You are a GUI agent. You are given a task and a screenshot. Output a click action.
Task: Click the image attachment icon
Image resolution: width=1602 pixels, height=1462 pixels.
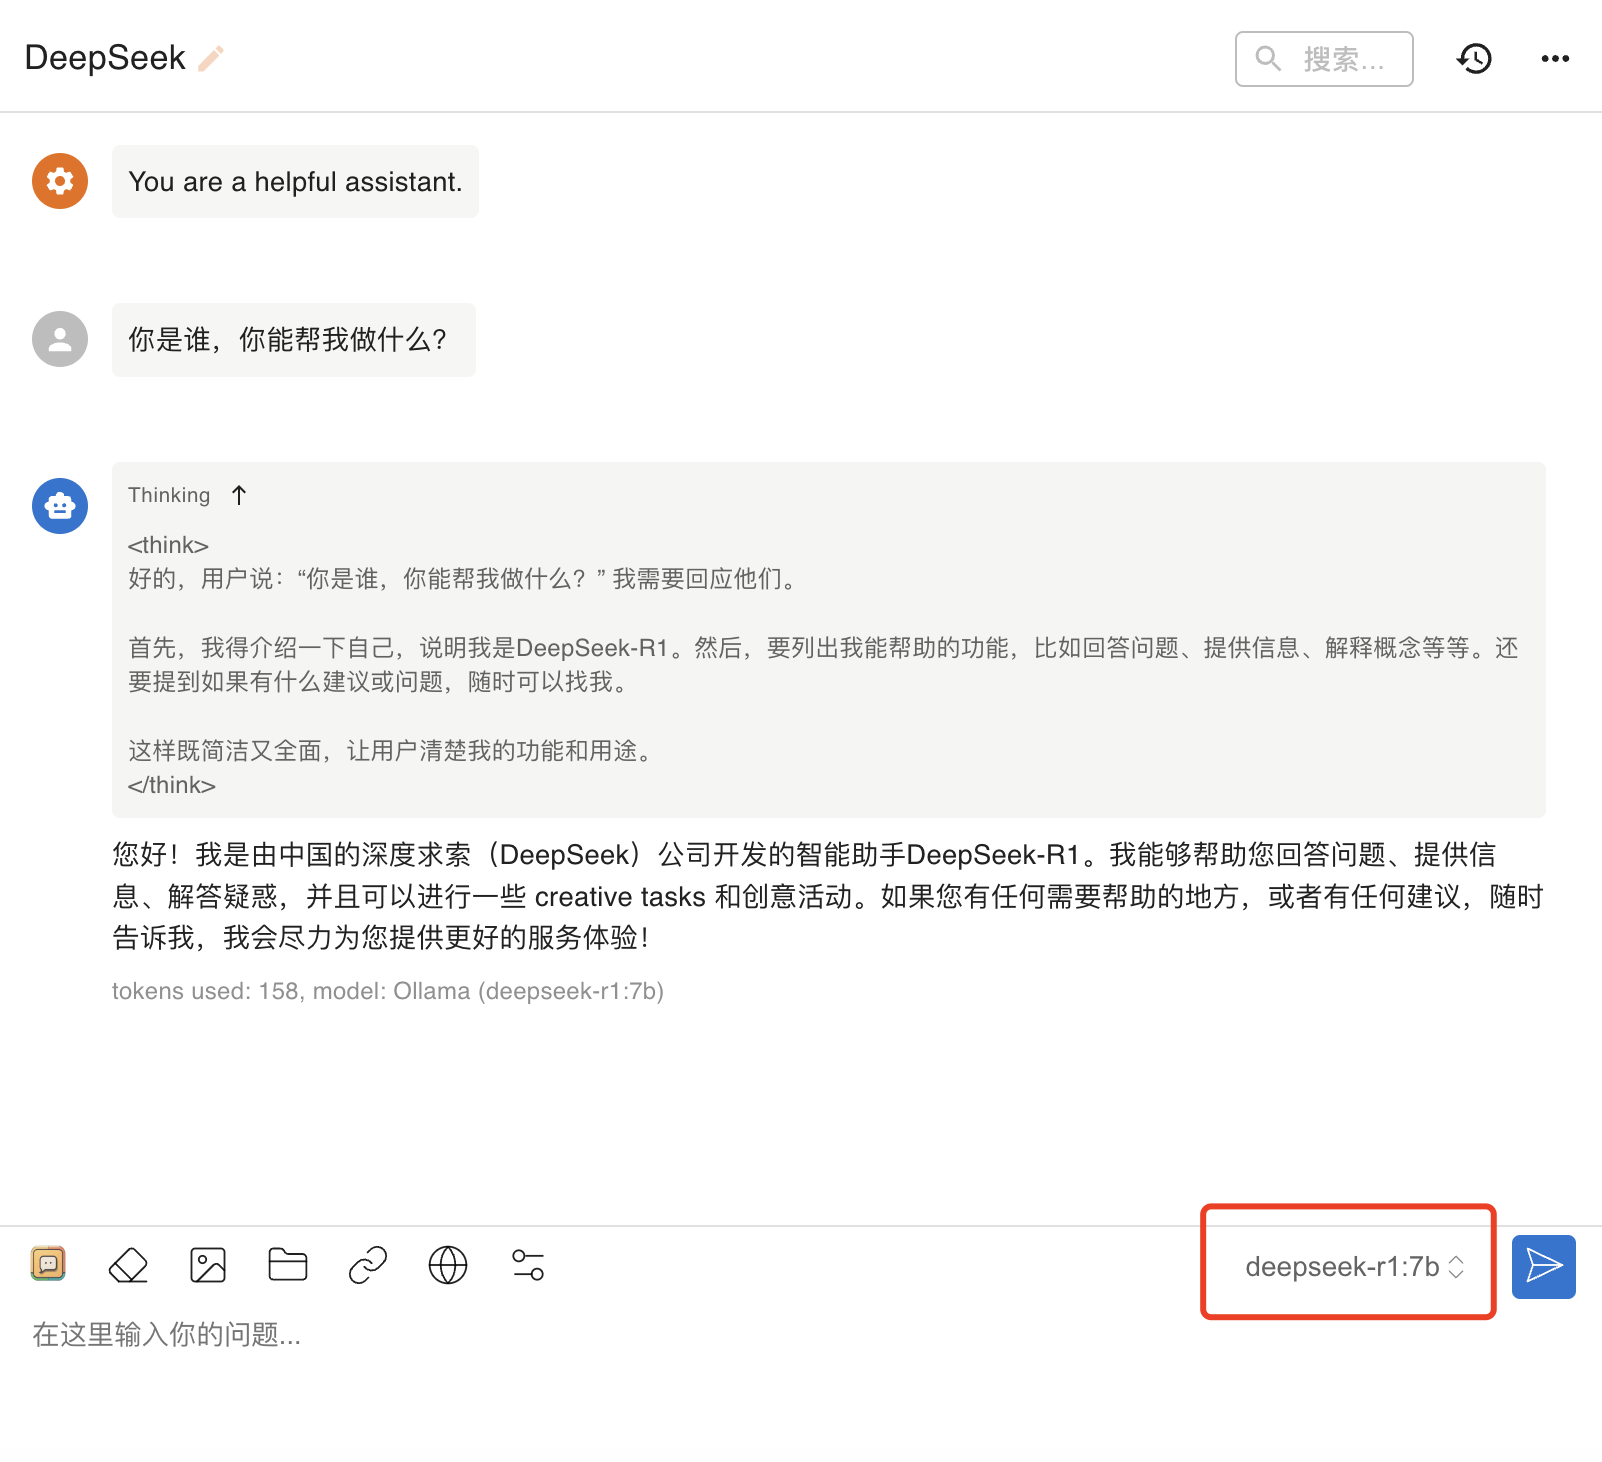(208, 1265)
